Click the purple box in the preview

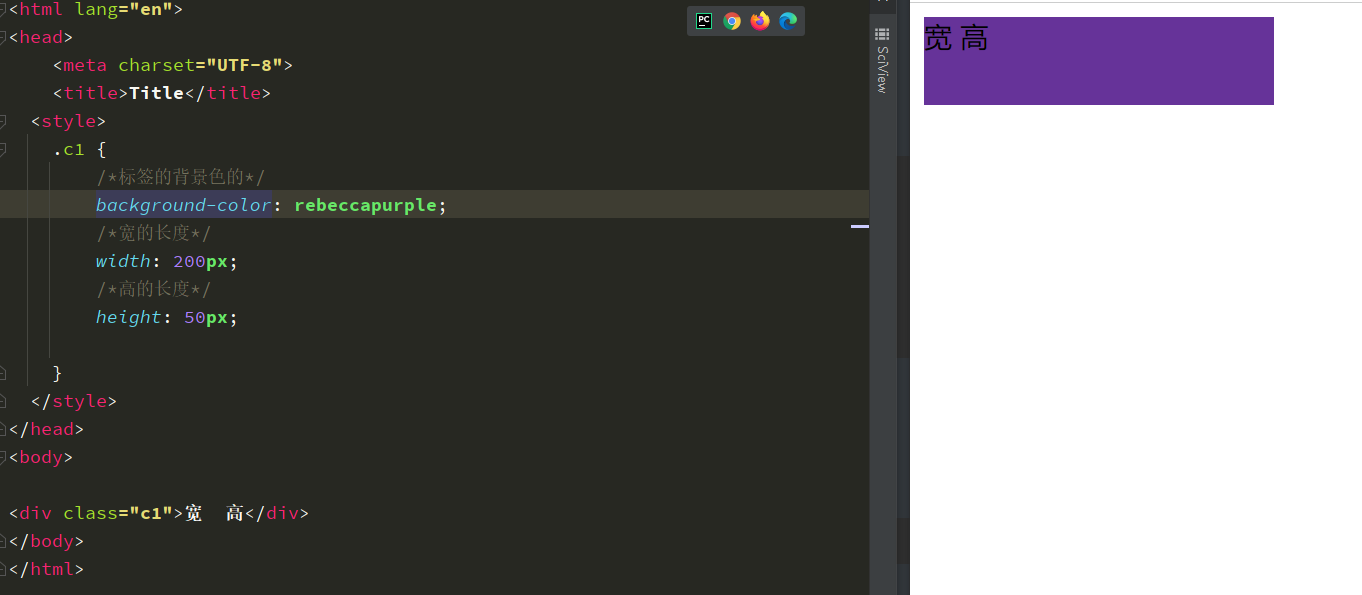1099,61
